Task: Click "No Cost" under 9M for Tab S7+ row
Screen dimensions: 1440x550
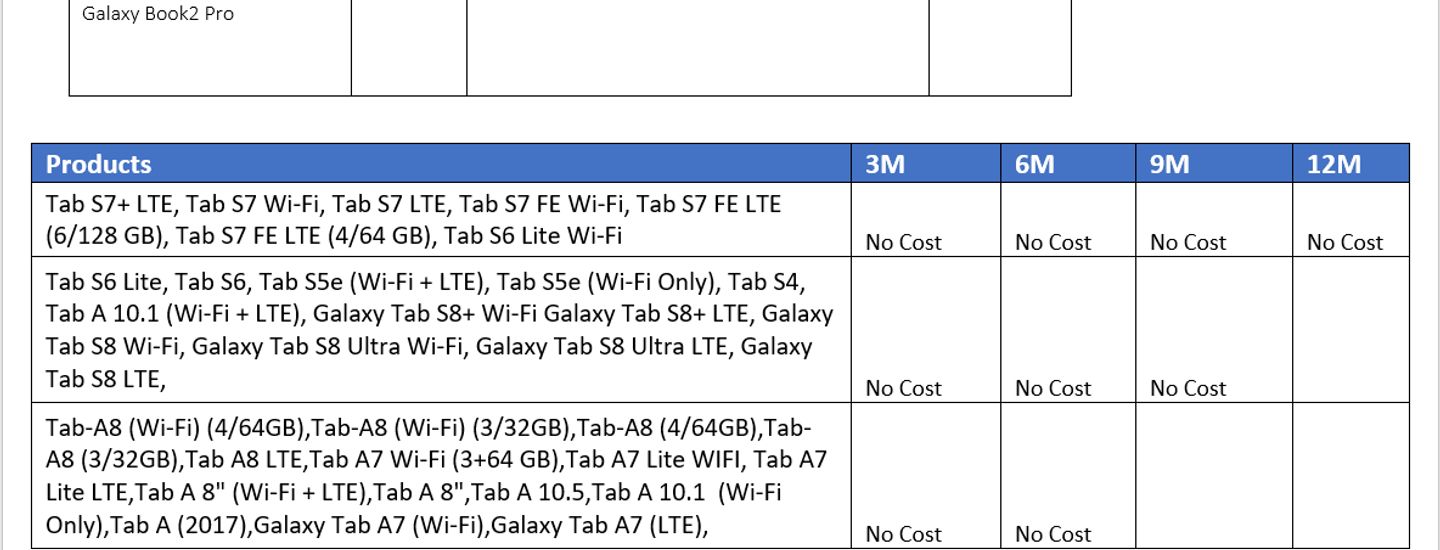Action: coord(1187,242)
